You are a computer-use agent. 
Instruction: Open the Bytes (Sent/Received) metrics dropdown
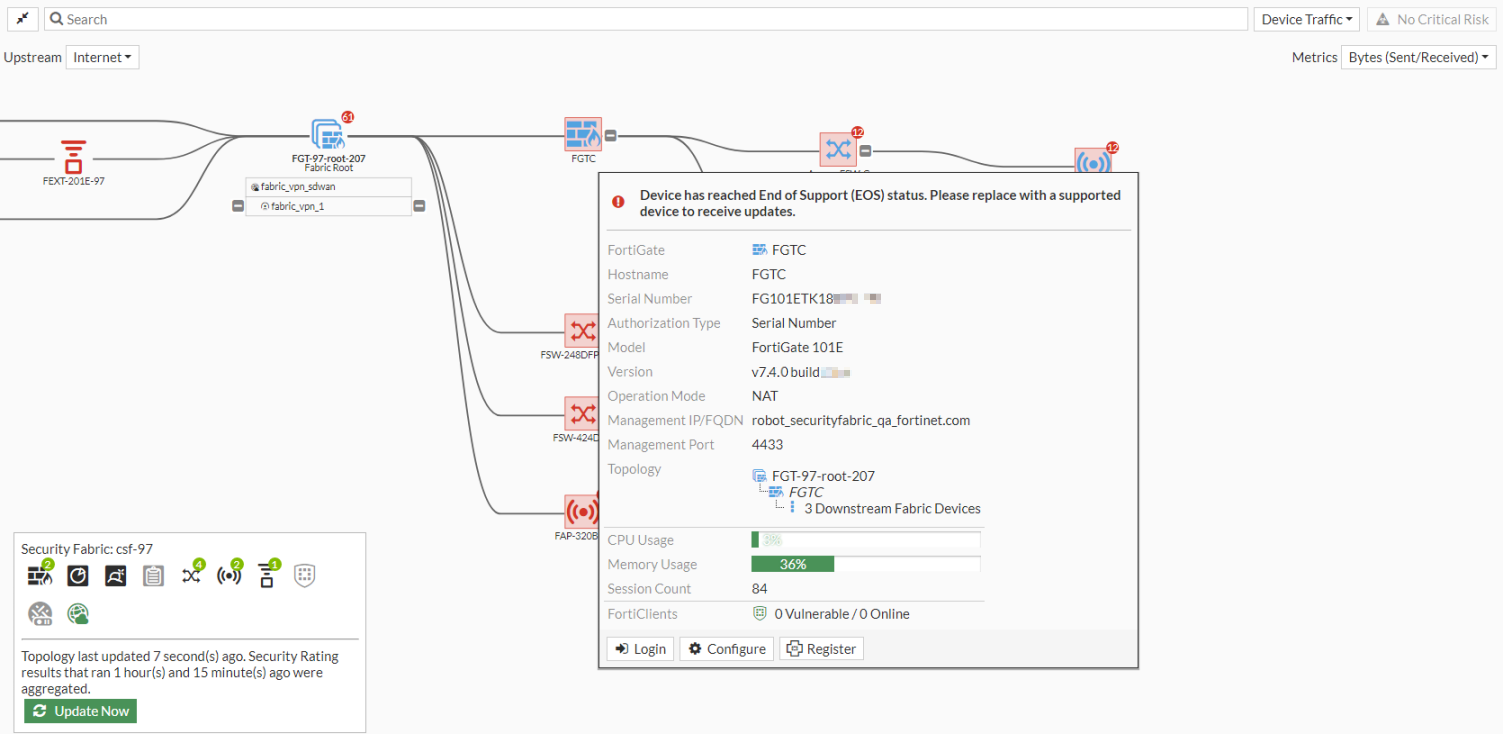coord(1417,57)
